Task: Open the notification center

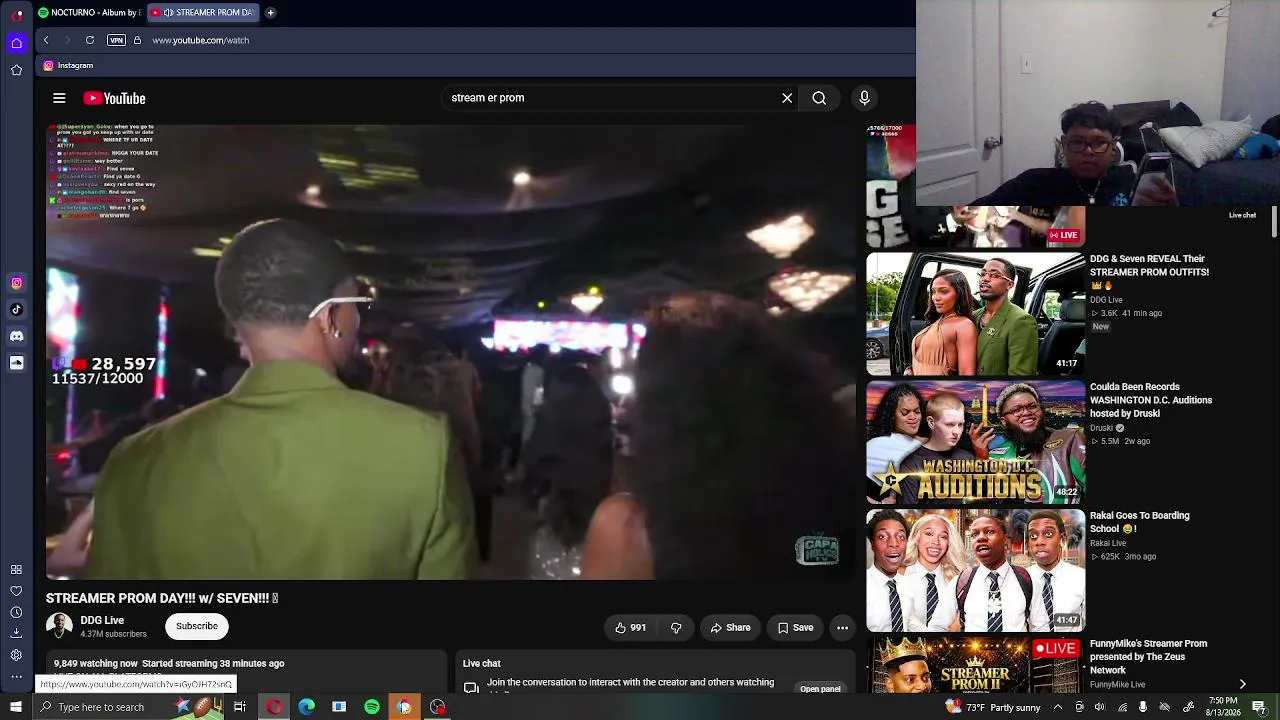Action: 1259,707
